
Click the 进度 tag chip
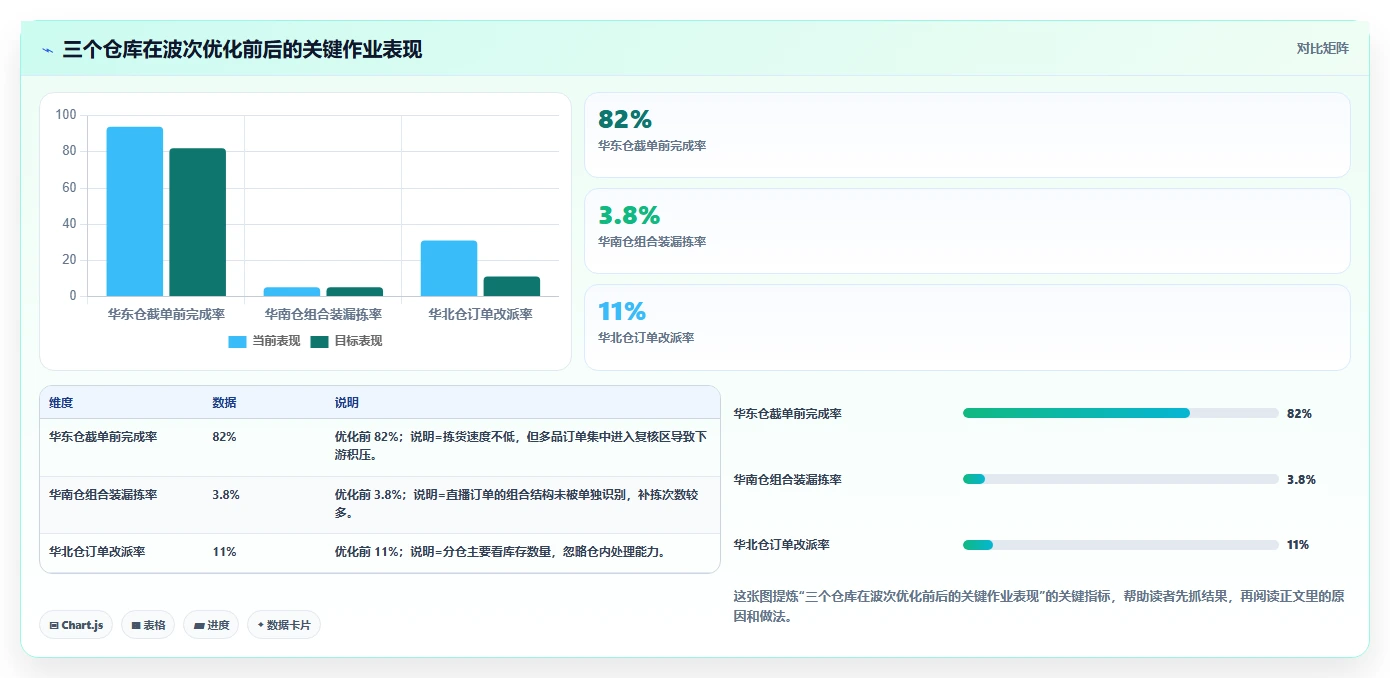pyautogui.click(x=211, y=625)
